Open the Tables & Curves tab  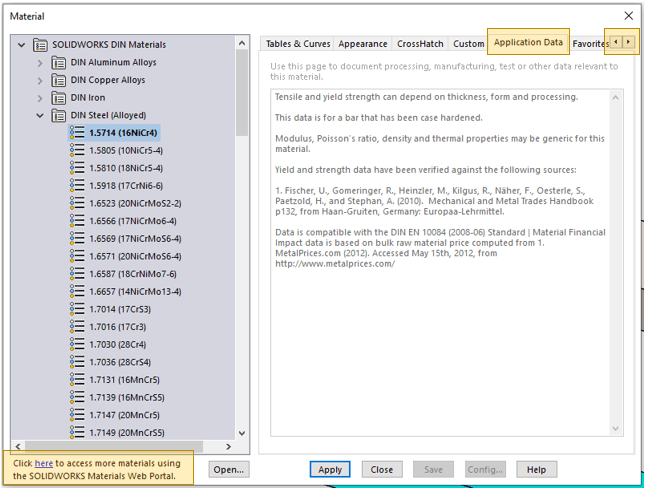coord(298,44)
